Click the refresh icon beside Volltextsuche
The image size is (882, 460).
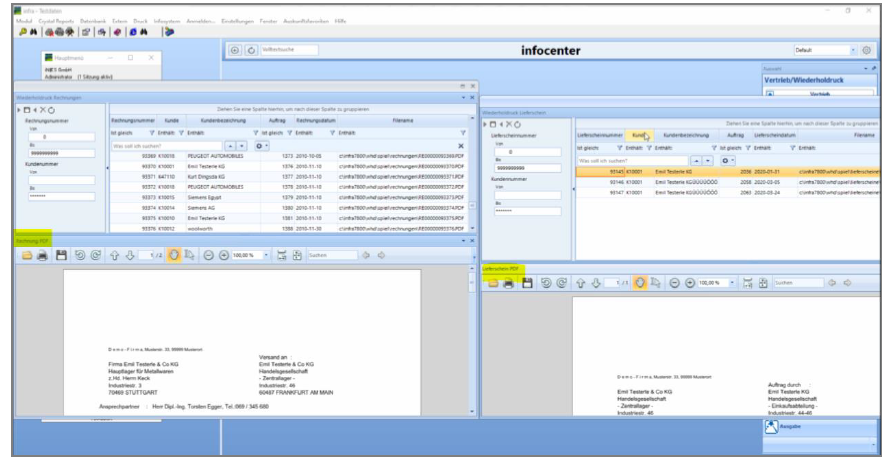click(x=250, y=49)
